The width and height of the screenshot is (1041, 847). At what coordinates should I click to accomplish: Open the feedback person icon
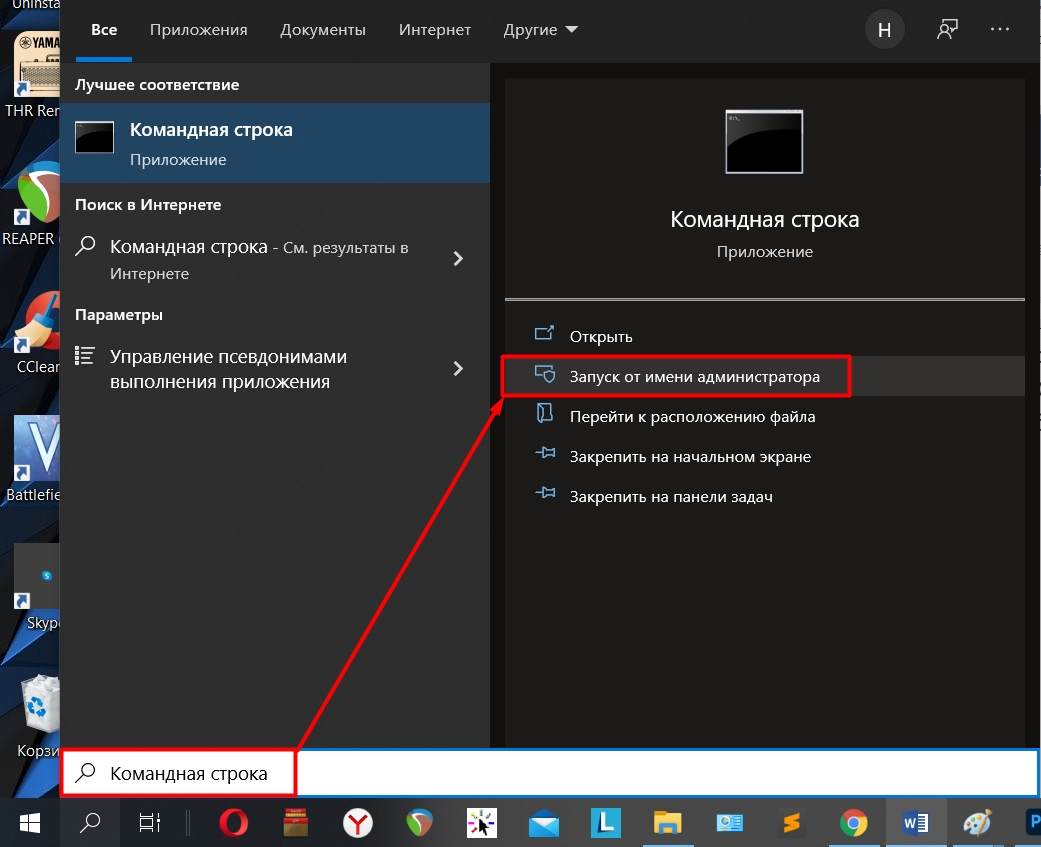[x=947, y=29]
